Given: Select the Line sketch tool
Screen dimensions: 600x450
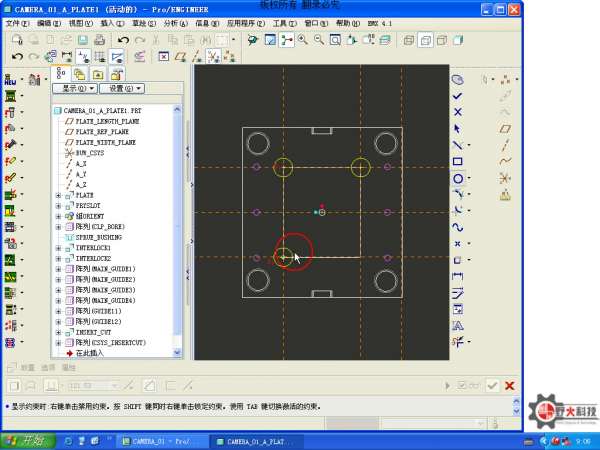Looking at the screenshot, I should point(457,145).
